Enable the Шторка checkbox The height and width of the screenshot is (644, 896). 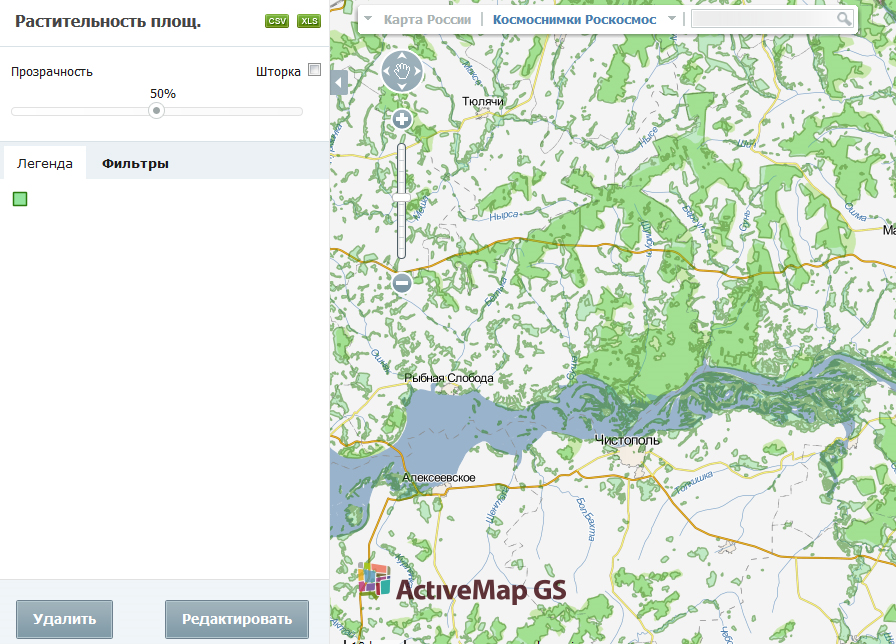pos(315,70)
